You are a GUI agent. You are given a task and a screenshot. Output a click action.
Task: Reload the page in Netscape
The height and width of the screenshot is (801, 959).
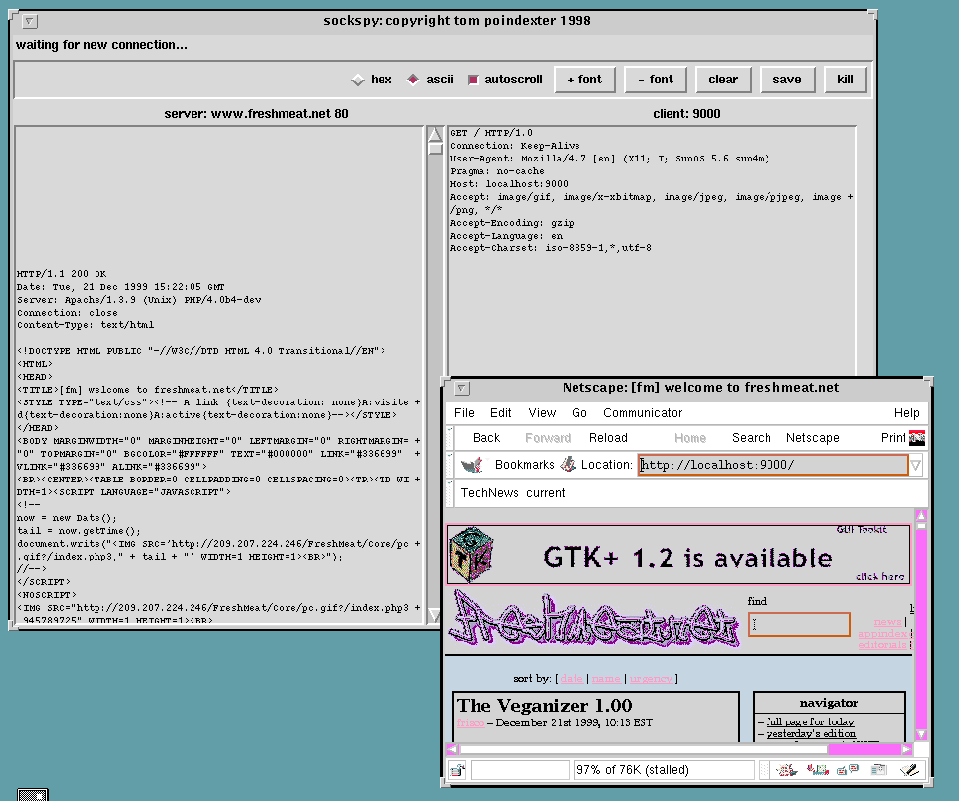point(608,438)
